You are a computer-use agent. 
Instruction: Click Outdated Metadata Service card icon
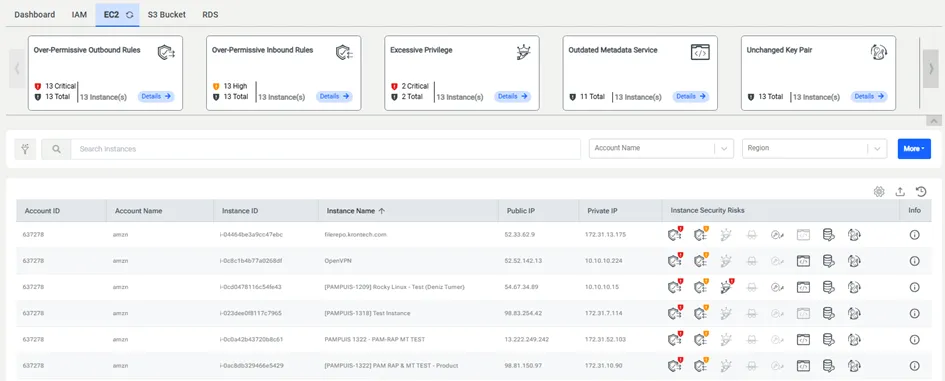tap(700, 52)
